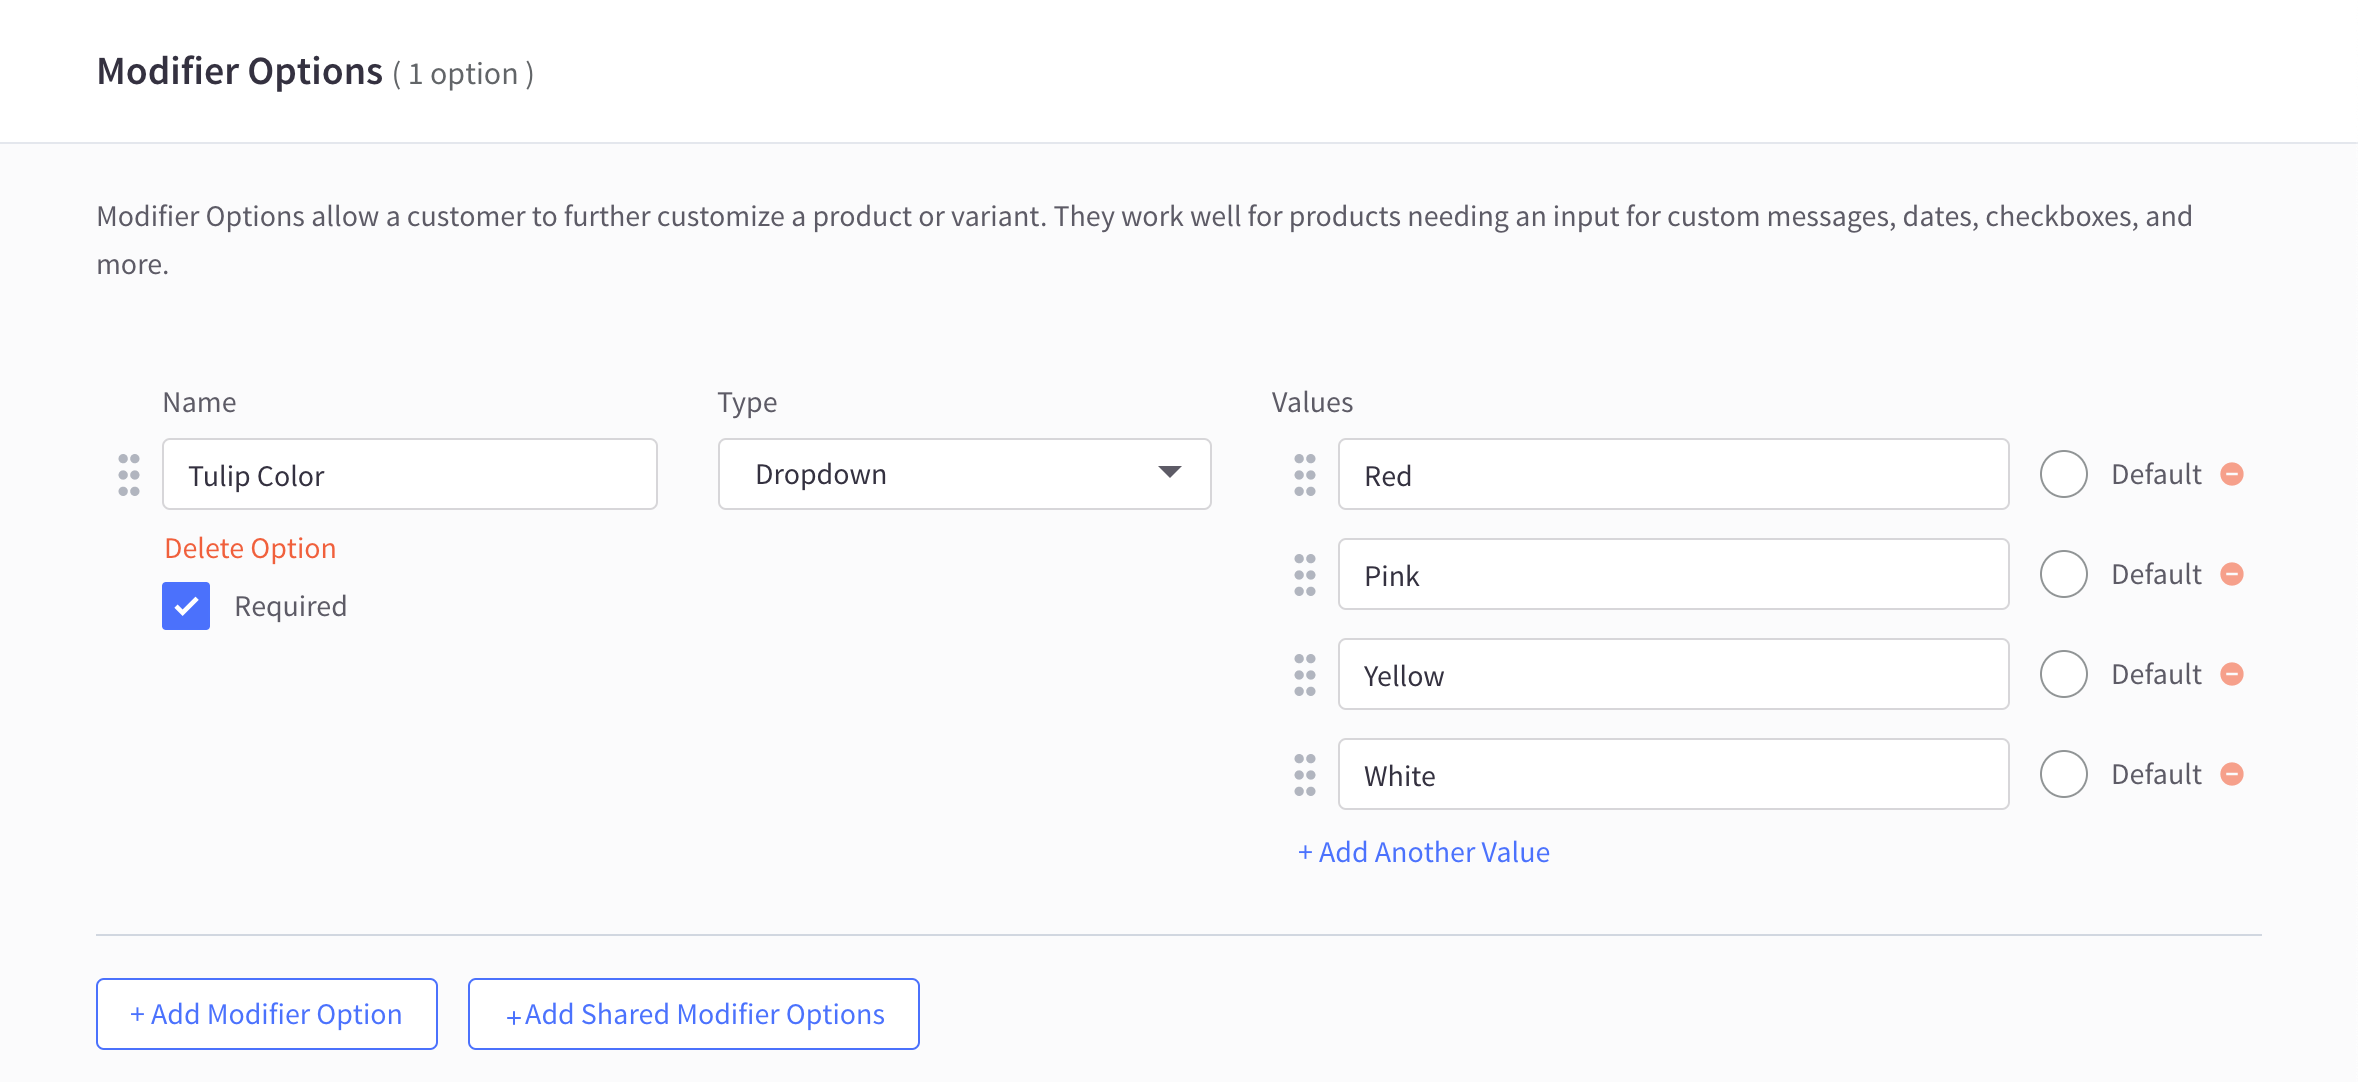2358x1082 pixels.
Task: Click the Modifier Options heading
Action: click(240, 72)
